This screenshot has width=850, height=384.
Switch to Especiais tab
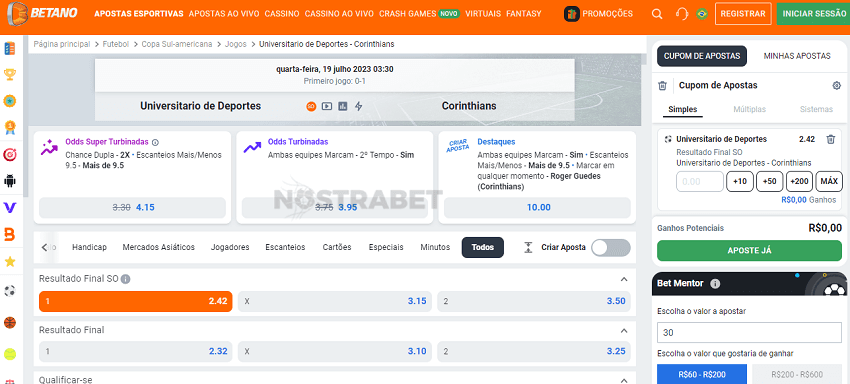(386, 247)
